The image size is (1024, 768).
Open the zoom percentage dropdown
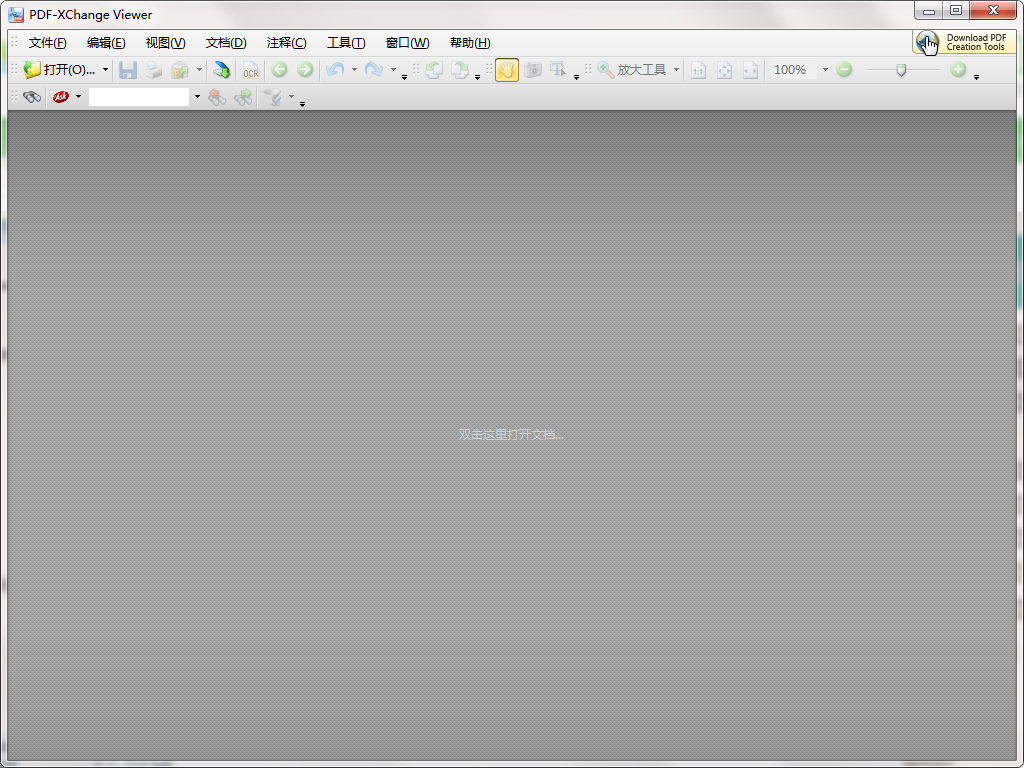point(824,70)
